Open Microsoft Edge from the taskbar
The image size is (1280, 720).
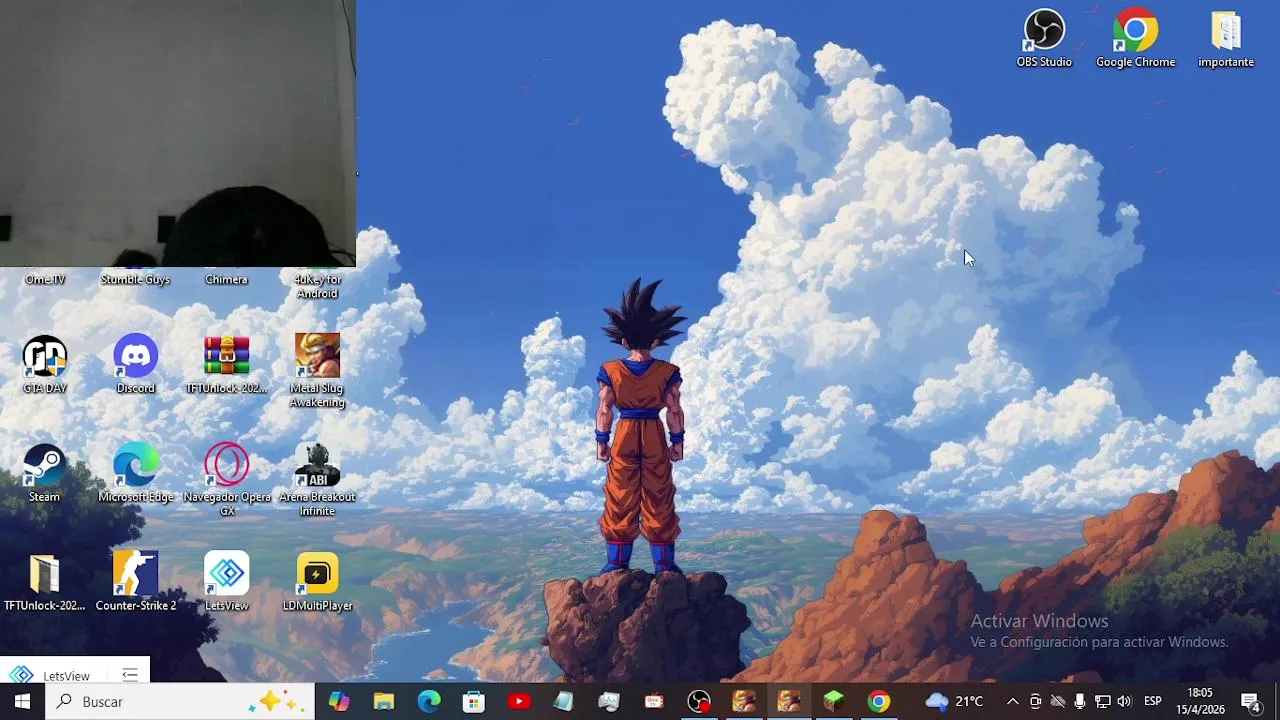429,702
